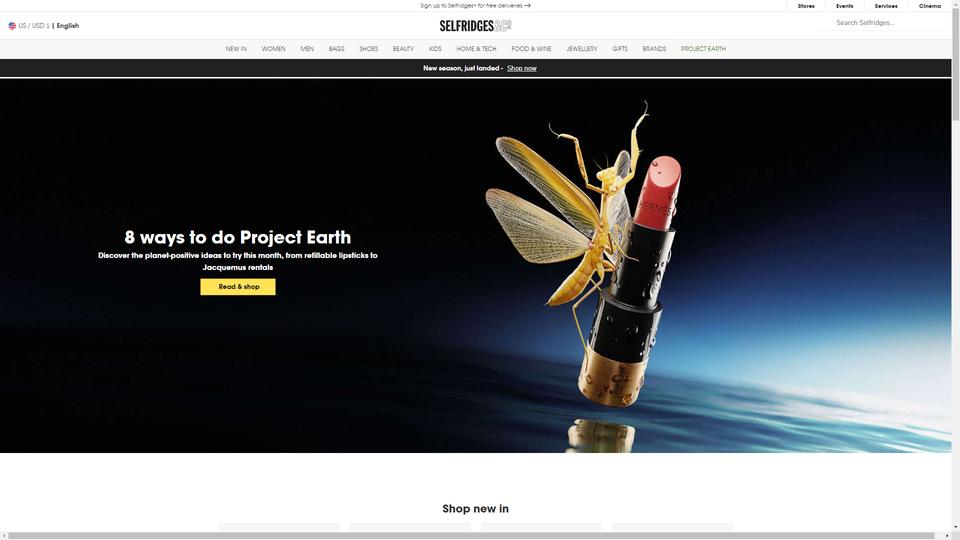
Task: Click the Hermès lipstick hero image
Action: pyautogui.click(x=476, y=266)
